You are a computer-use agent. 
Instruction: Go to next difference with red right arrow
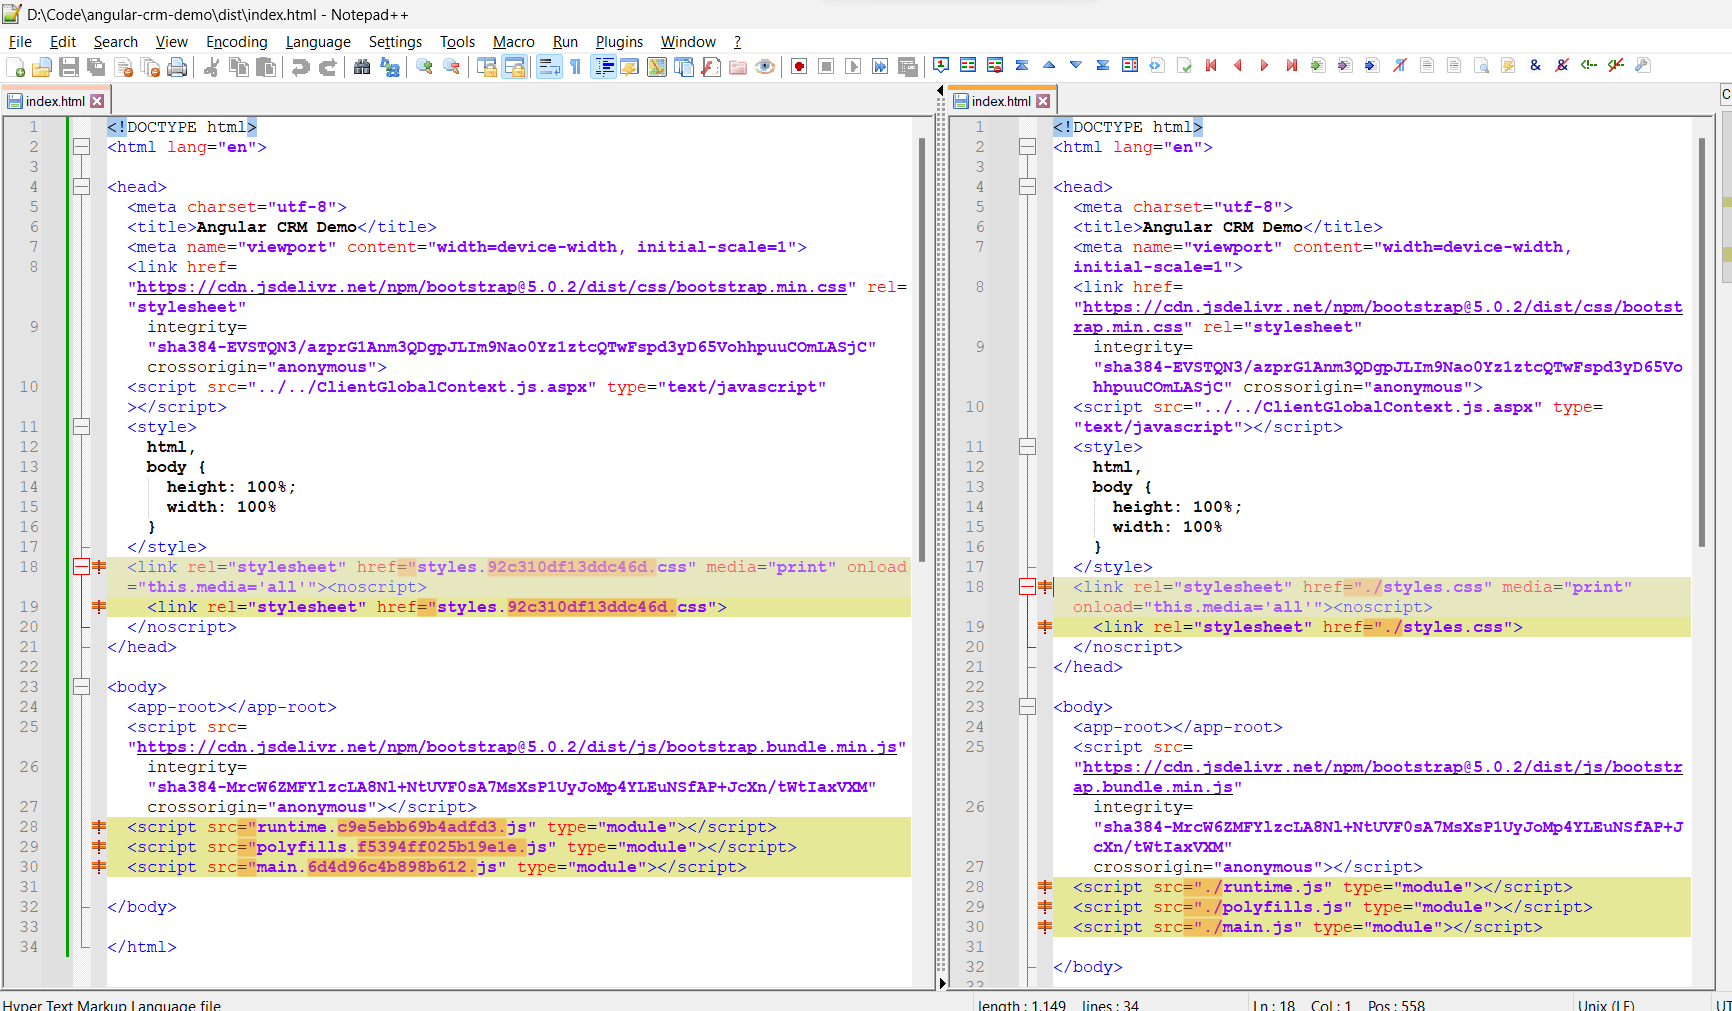click(1265, 66)
